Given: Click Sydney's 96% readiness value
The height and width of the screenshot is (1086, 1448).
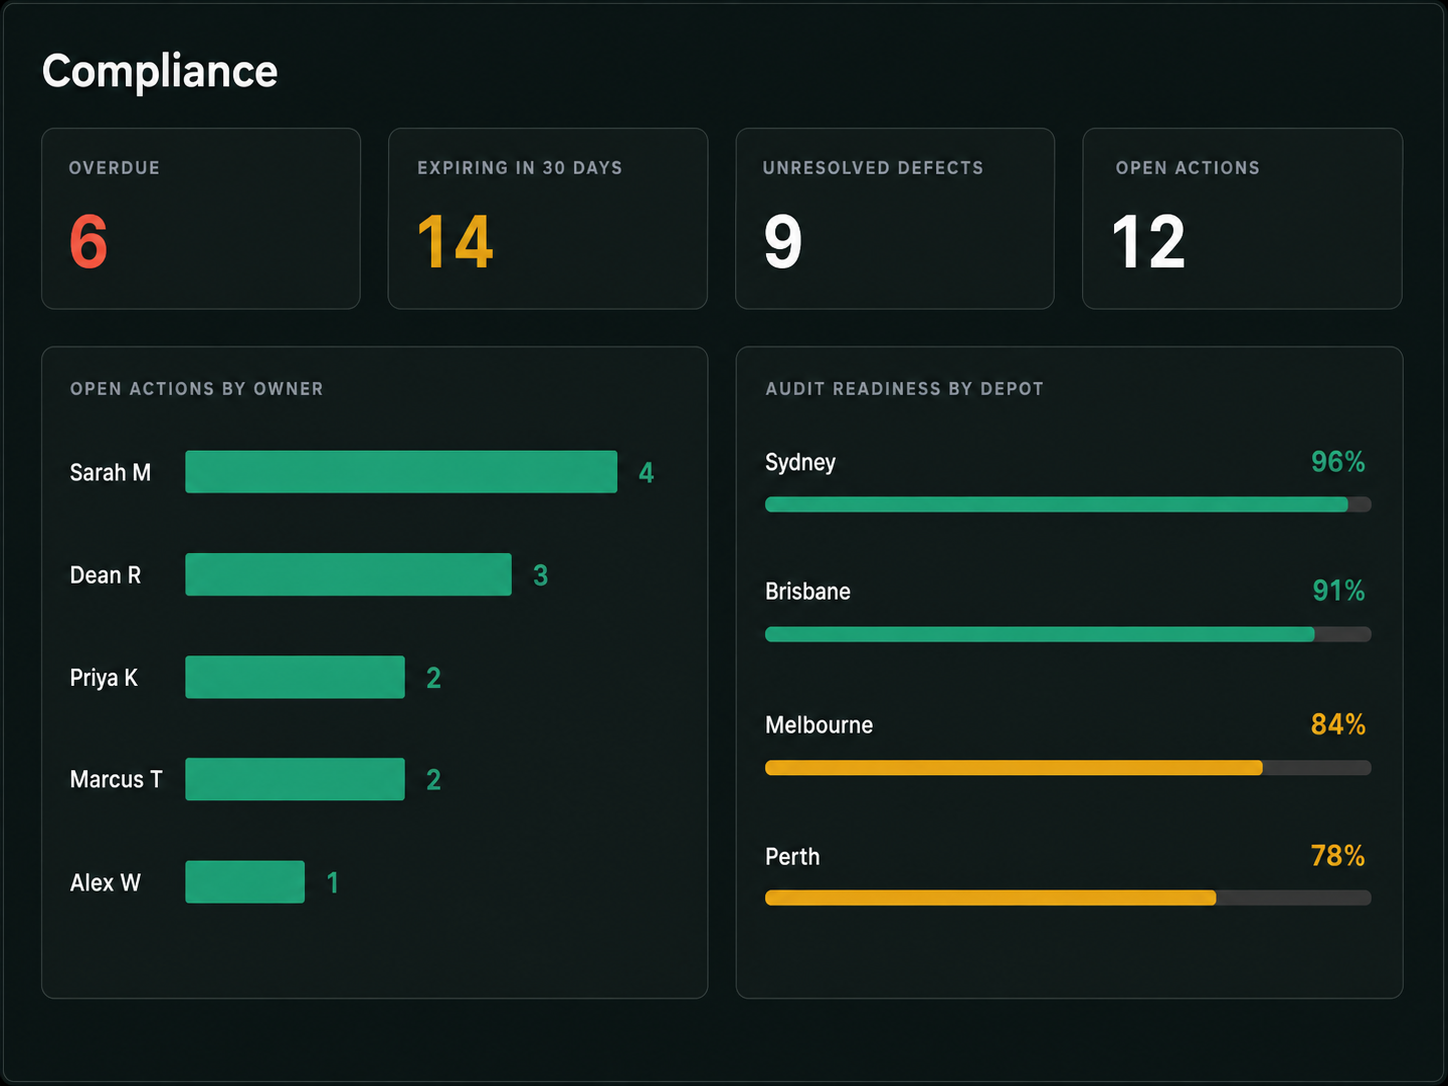Looking at the screenshot, I should click(1338, 462).
